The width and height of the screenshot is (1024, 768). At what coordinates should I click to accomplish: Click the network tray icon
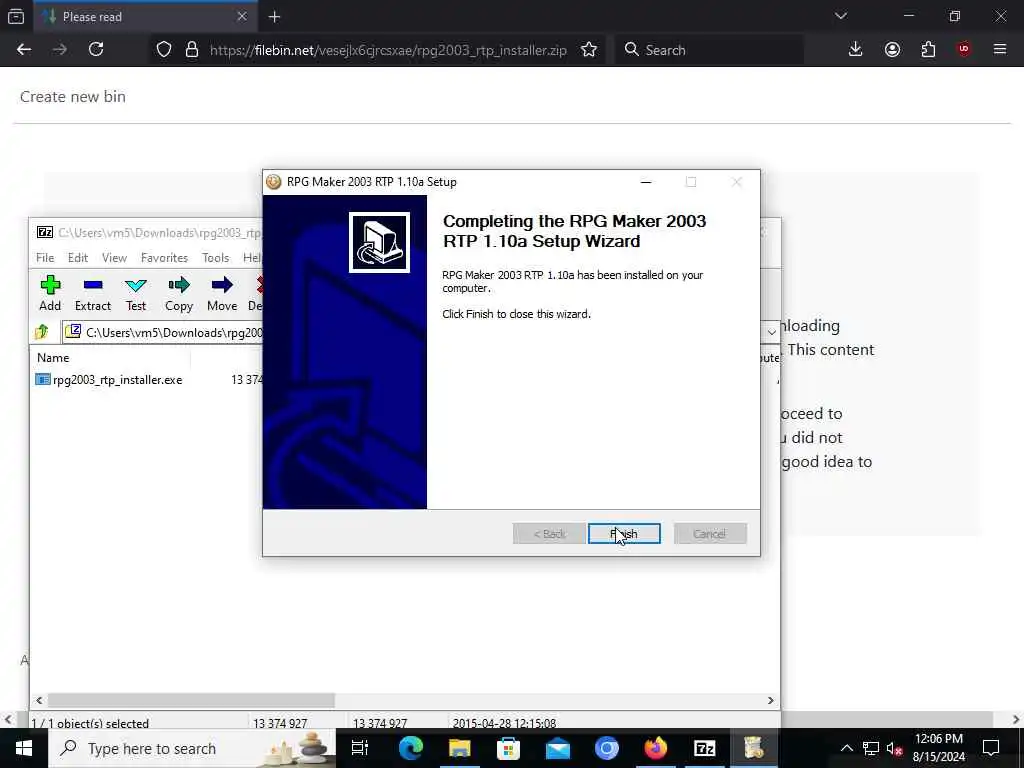(x=871, y=748)
